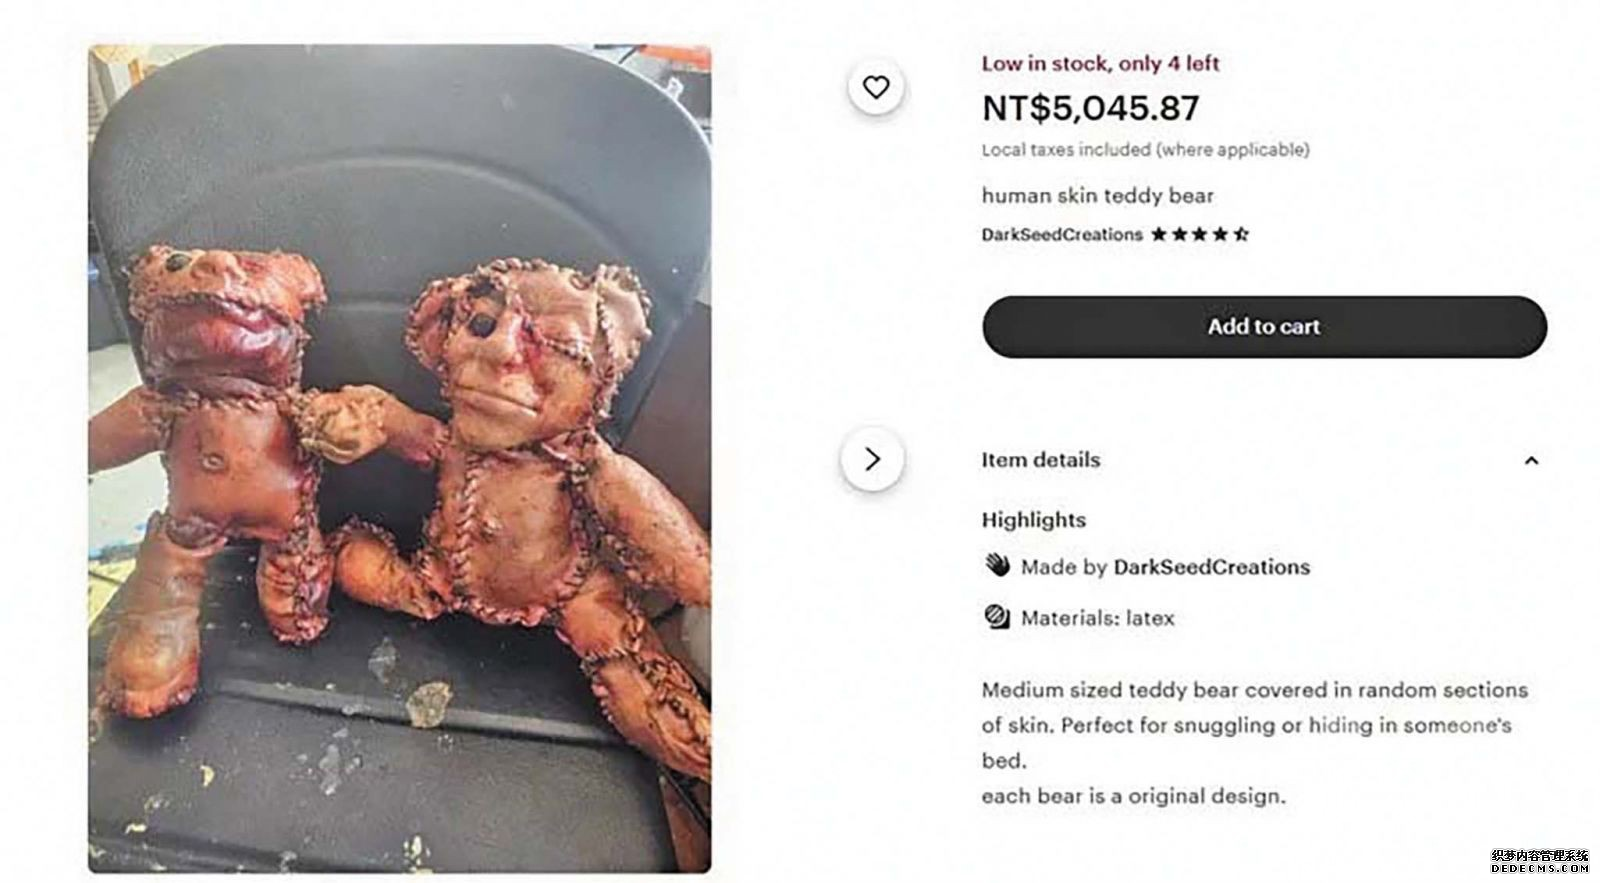
Task: Click the main product photo of bears
Action: coord(400,459)
